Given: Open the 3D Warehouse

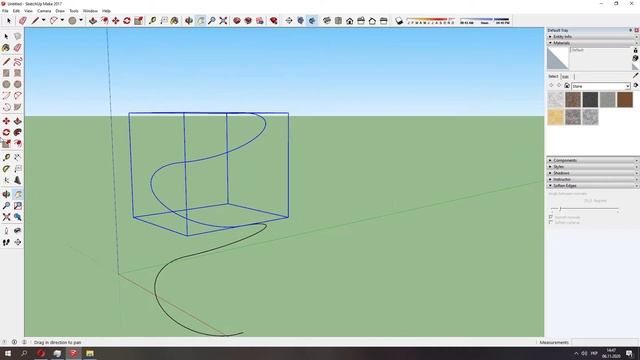Looking at the screenshot, I should [x=237, y=20].
